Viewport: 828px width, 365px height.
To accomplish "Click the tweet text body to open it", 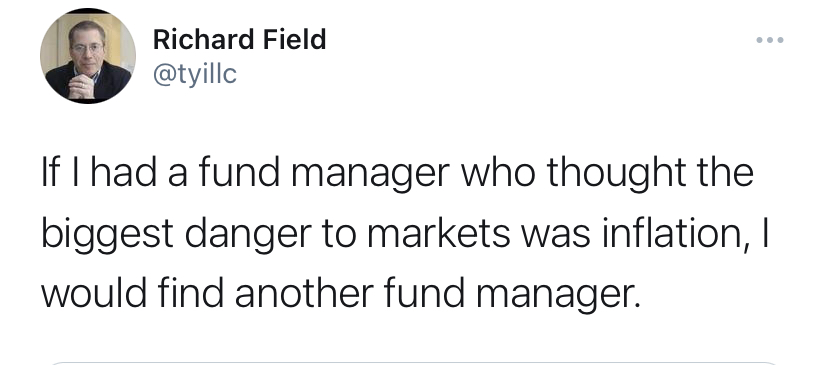I will click(405, 232).
